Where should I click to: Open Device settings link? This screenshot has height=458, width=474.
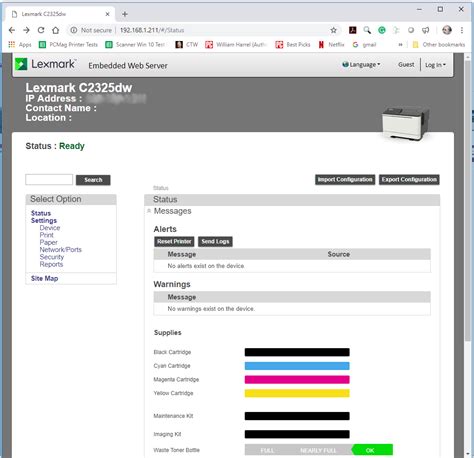click(50, 228)
